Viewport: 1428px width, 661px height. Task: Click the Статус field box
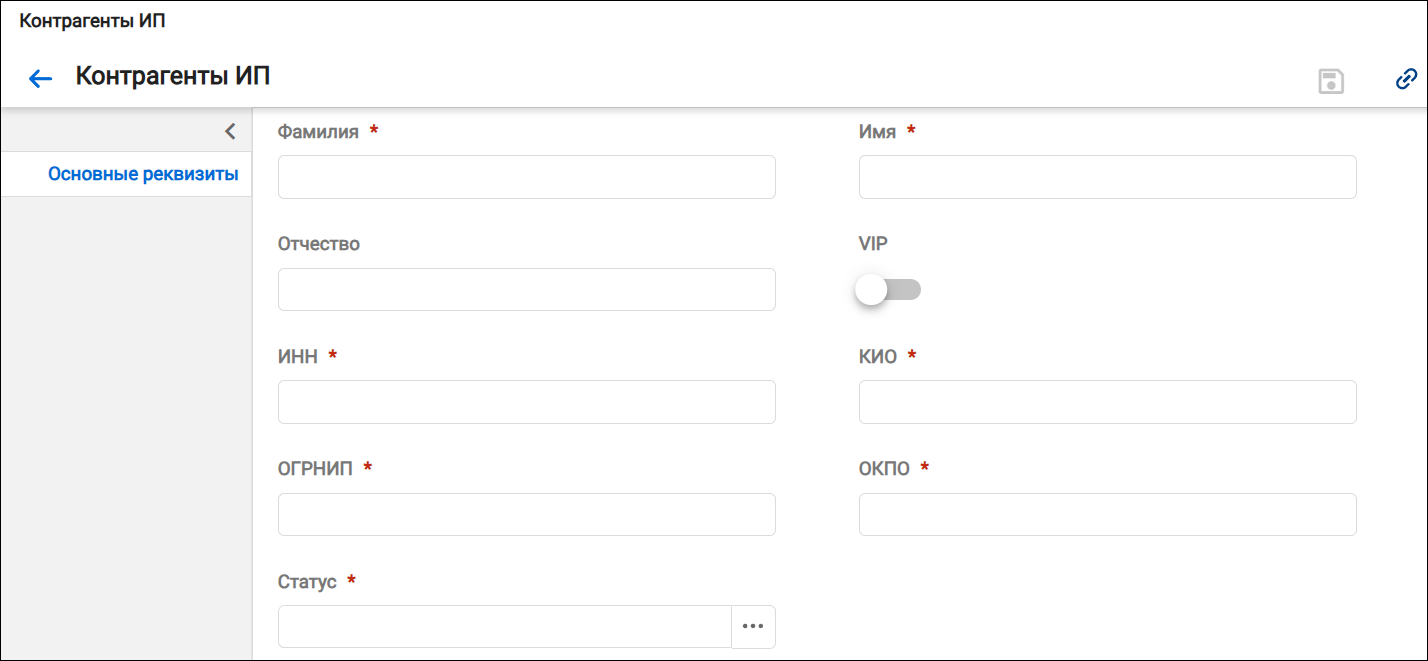[x=505, y=627]
